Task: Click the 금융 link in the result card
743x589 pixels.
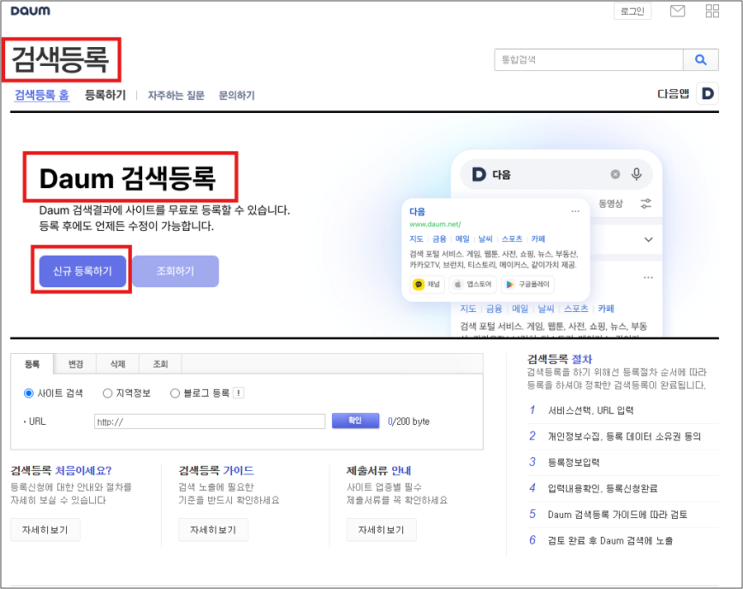Action: (x=439, y=239)
